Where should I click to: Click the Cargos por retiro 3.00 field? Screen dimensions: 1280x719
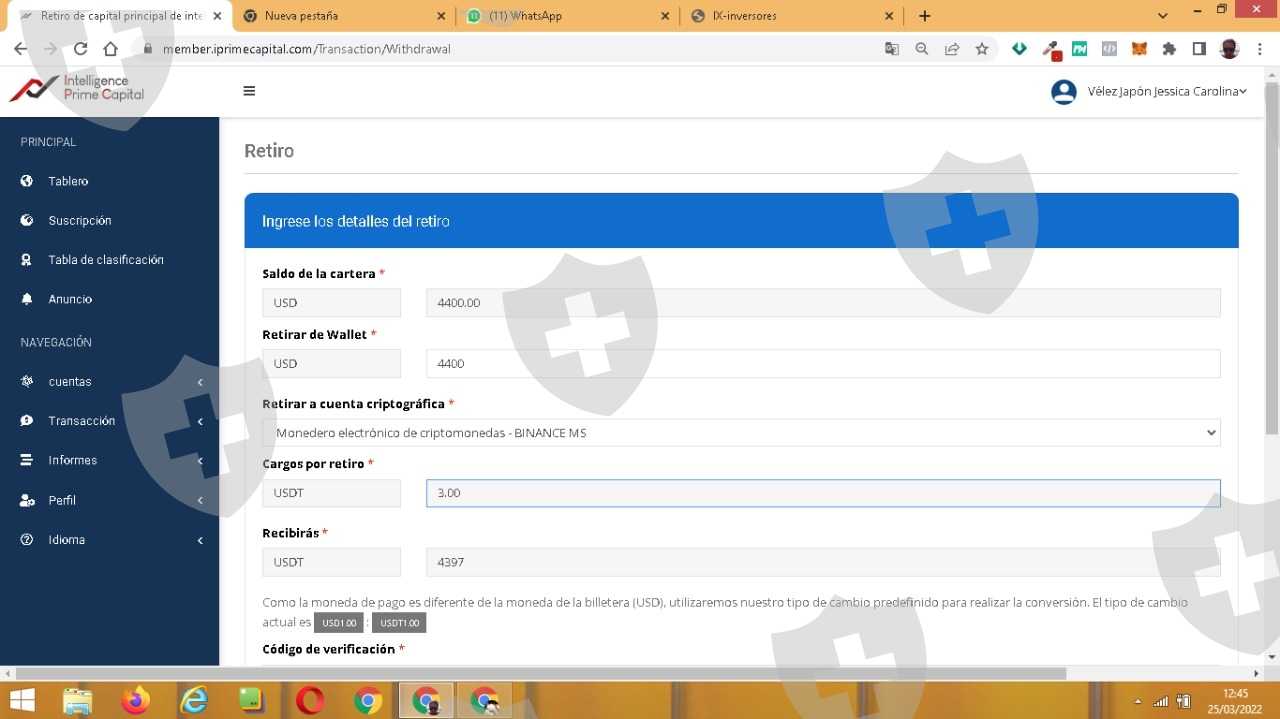[823, 493]
